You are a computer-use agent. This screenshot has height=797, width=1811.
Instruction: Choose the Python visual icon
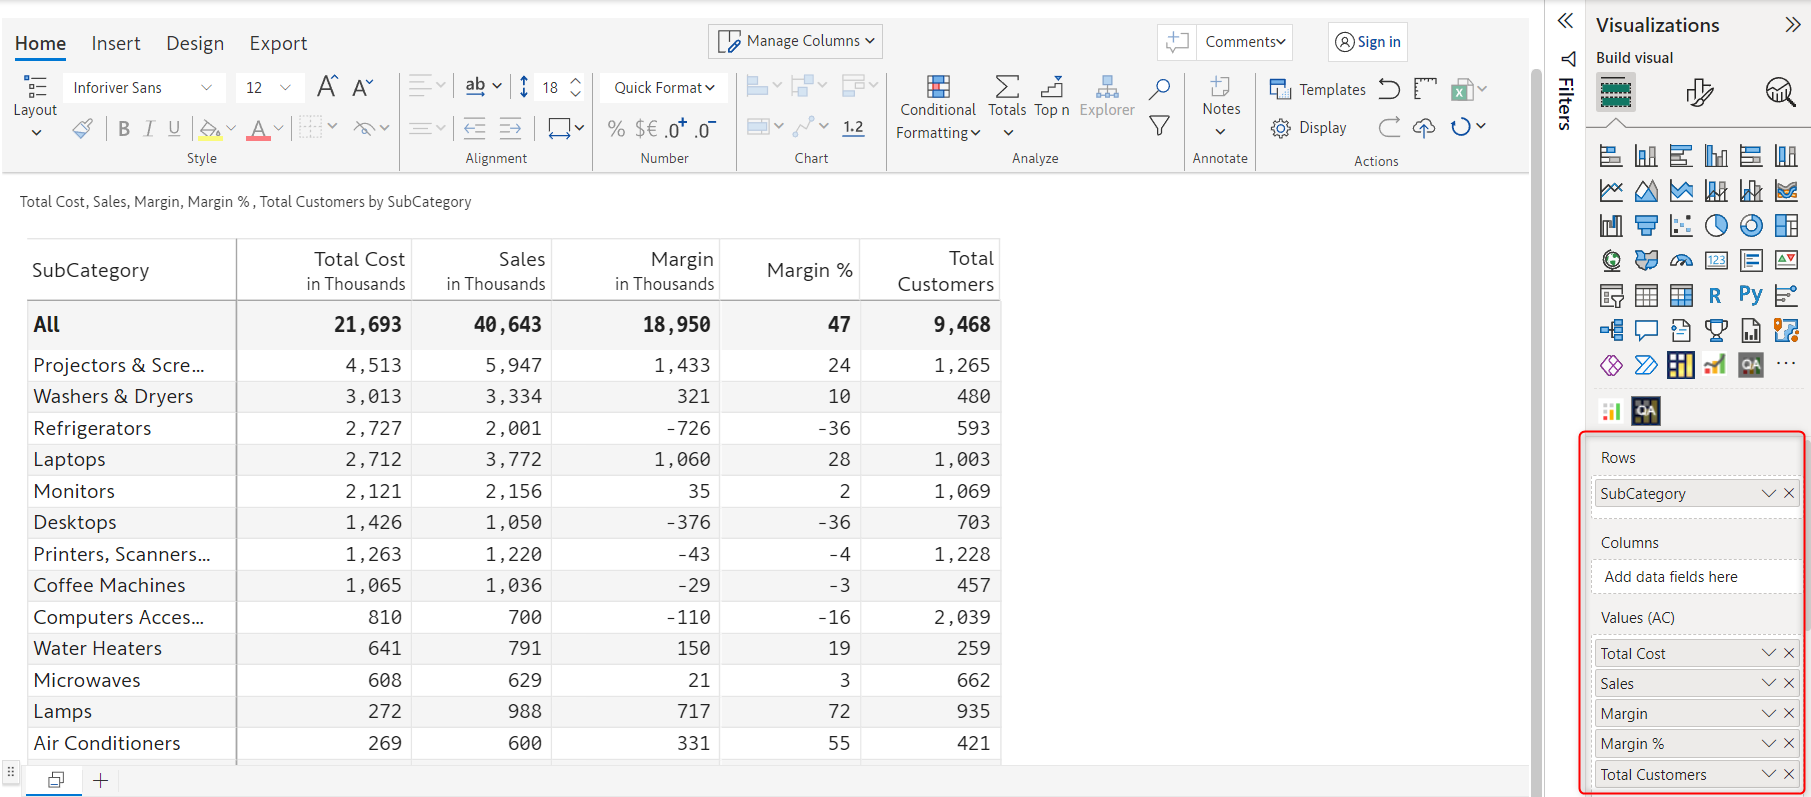point(1750,295)
